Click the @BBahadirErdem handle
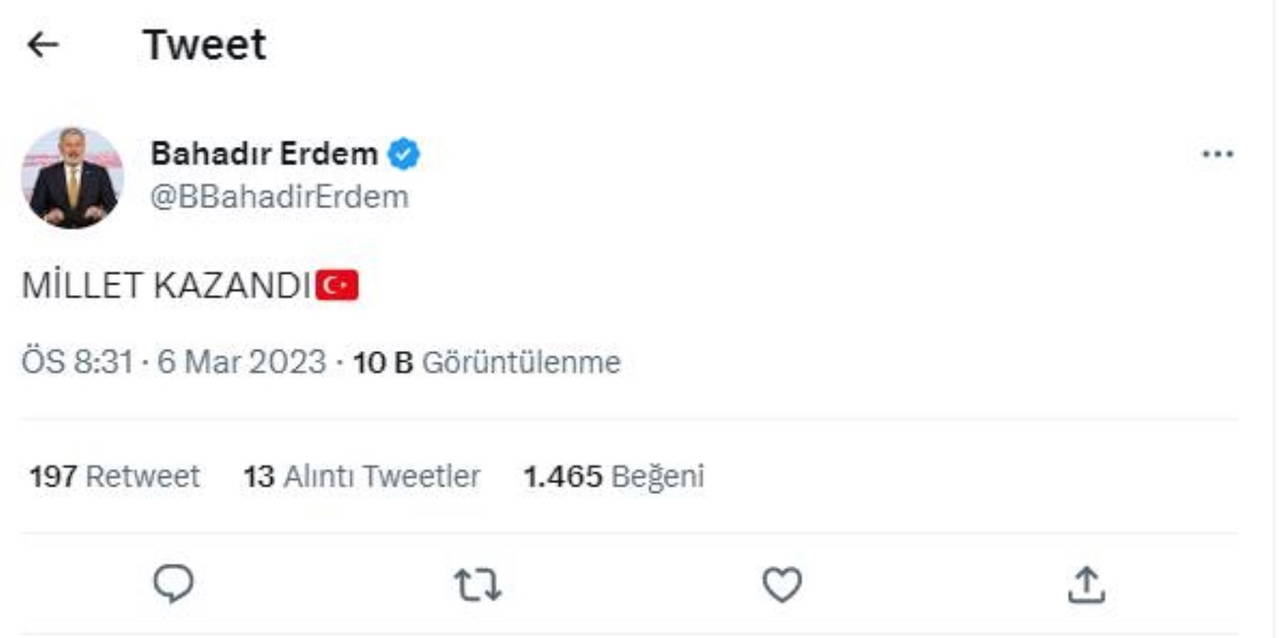The image size is (1280, 638). 279,197
